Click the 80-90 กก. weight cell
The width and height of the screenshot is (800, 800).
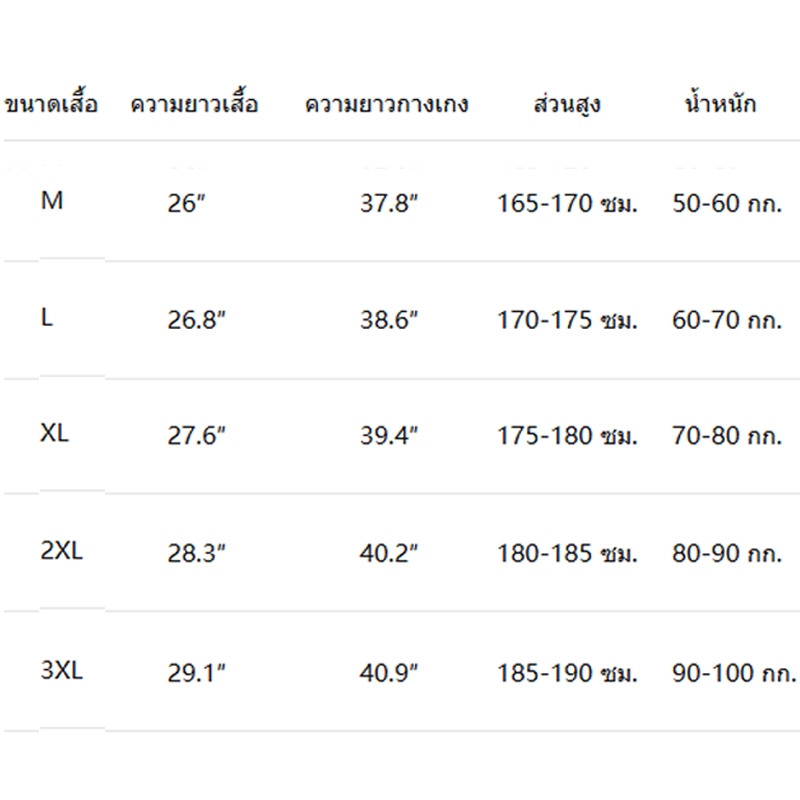click(727, 554)
